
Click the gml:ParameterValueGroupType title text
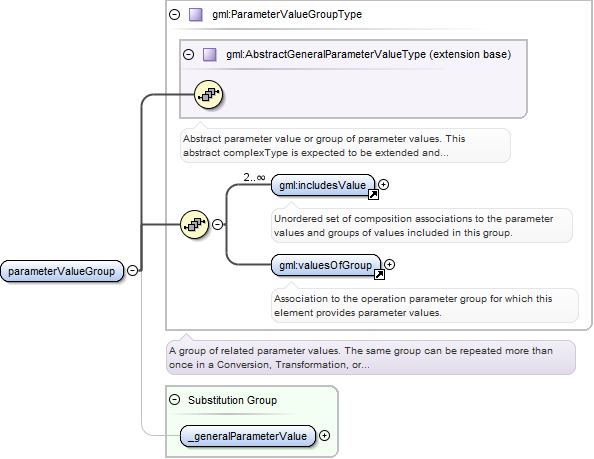287,14
